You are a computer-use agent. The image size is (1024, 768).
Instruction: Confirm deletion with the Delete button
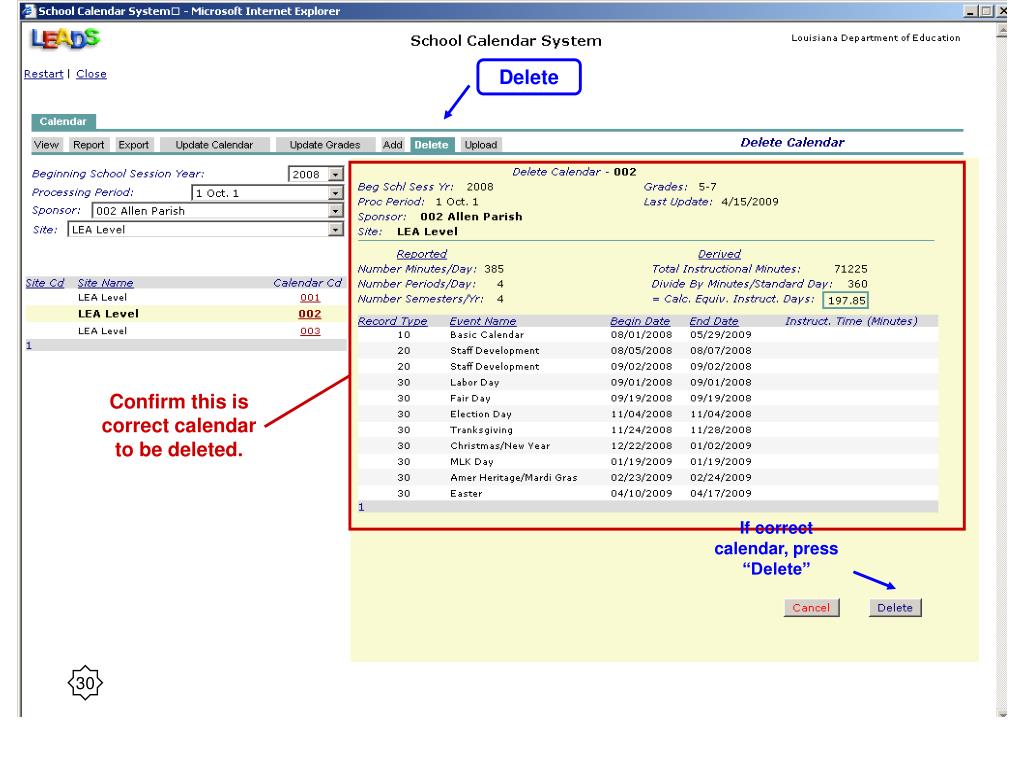pyautogui.click(x=895, y=608)
